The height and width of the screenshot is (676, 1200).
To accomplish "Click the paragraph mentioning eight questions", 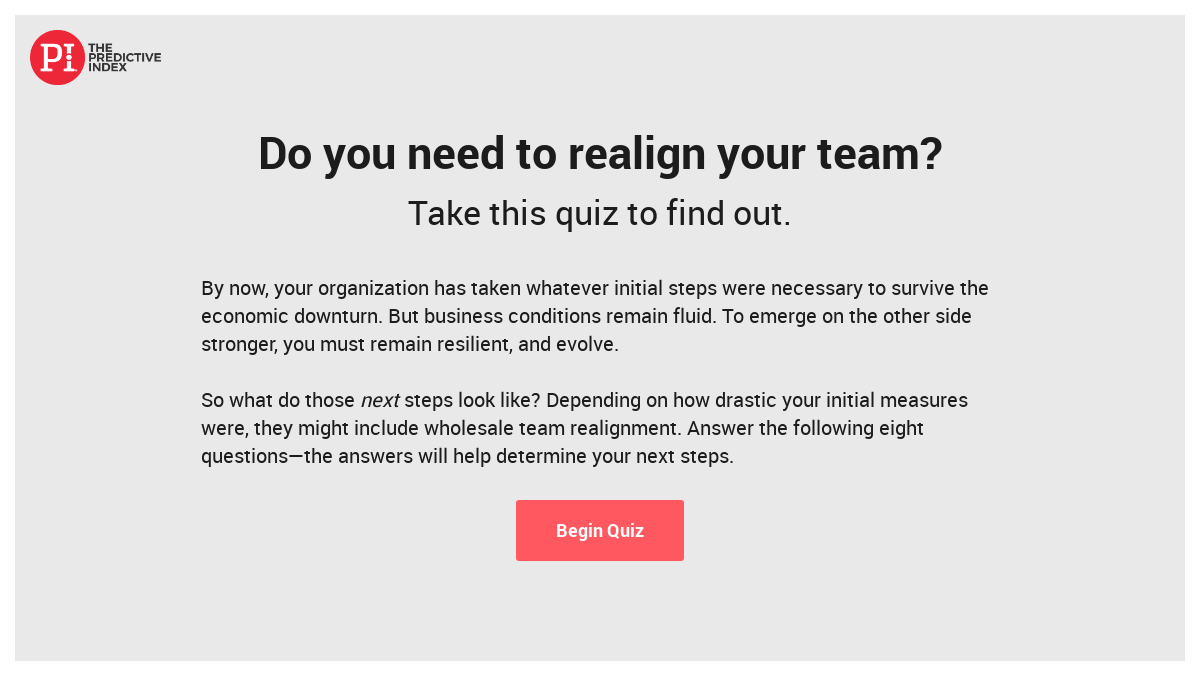I will coord(584,428).
